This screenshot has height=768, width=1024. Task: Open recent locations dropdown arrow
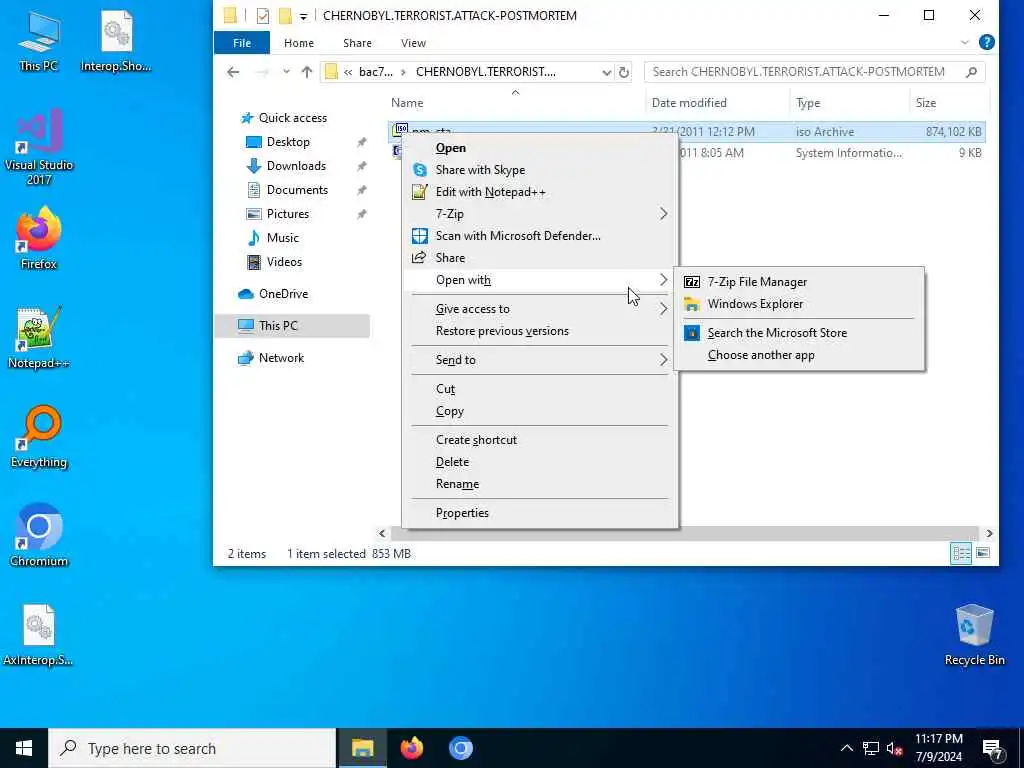point(286,72)
